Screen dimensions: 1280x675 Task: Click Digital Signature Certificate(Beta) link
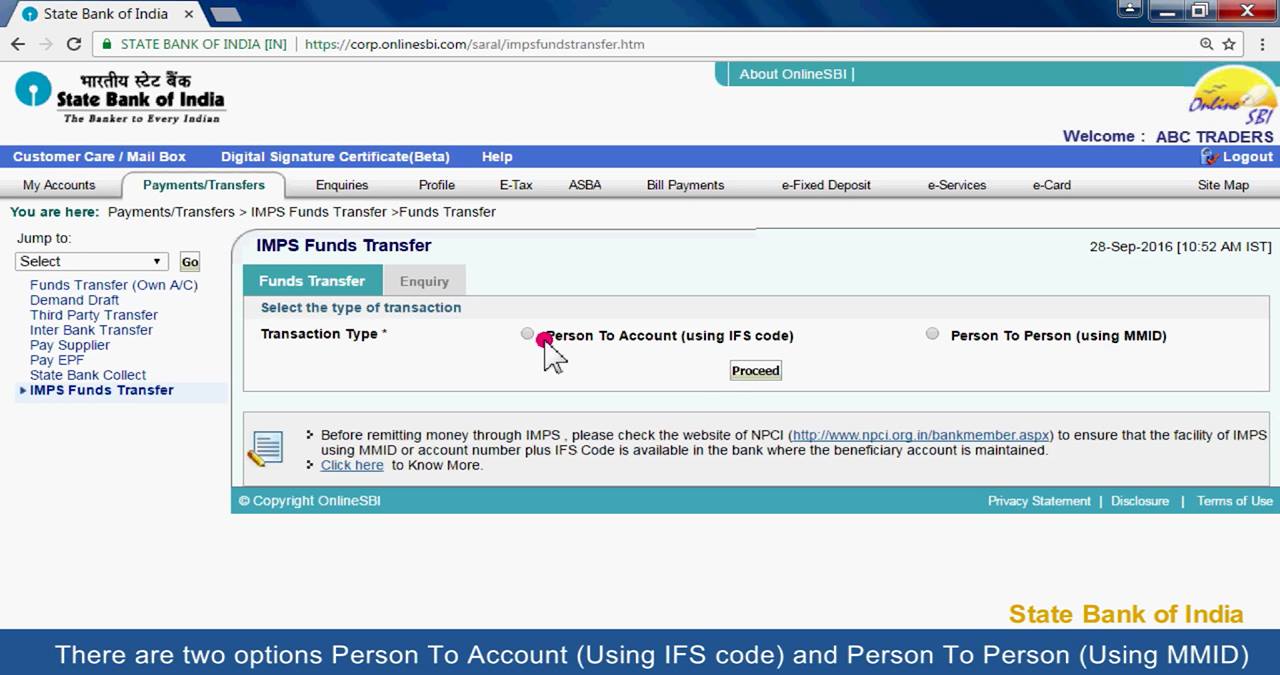point(335,157)
